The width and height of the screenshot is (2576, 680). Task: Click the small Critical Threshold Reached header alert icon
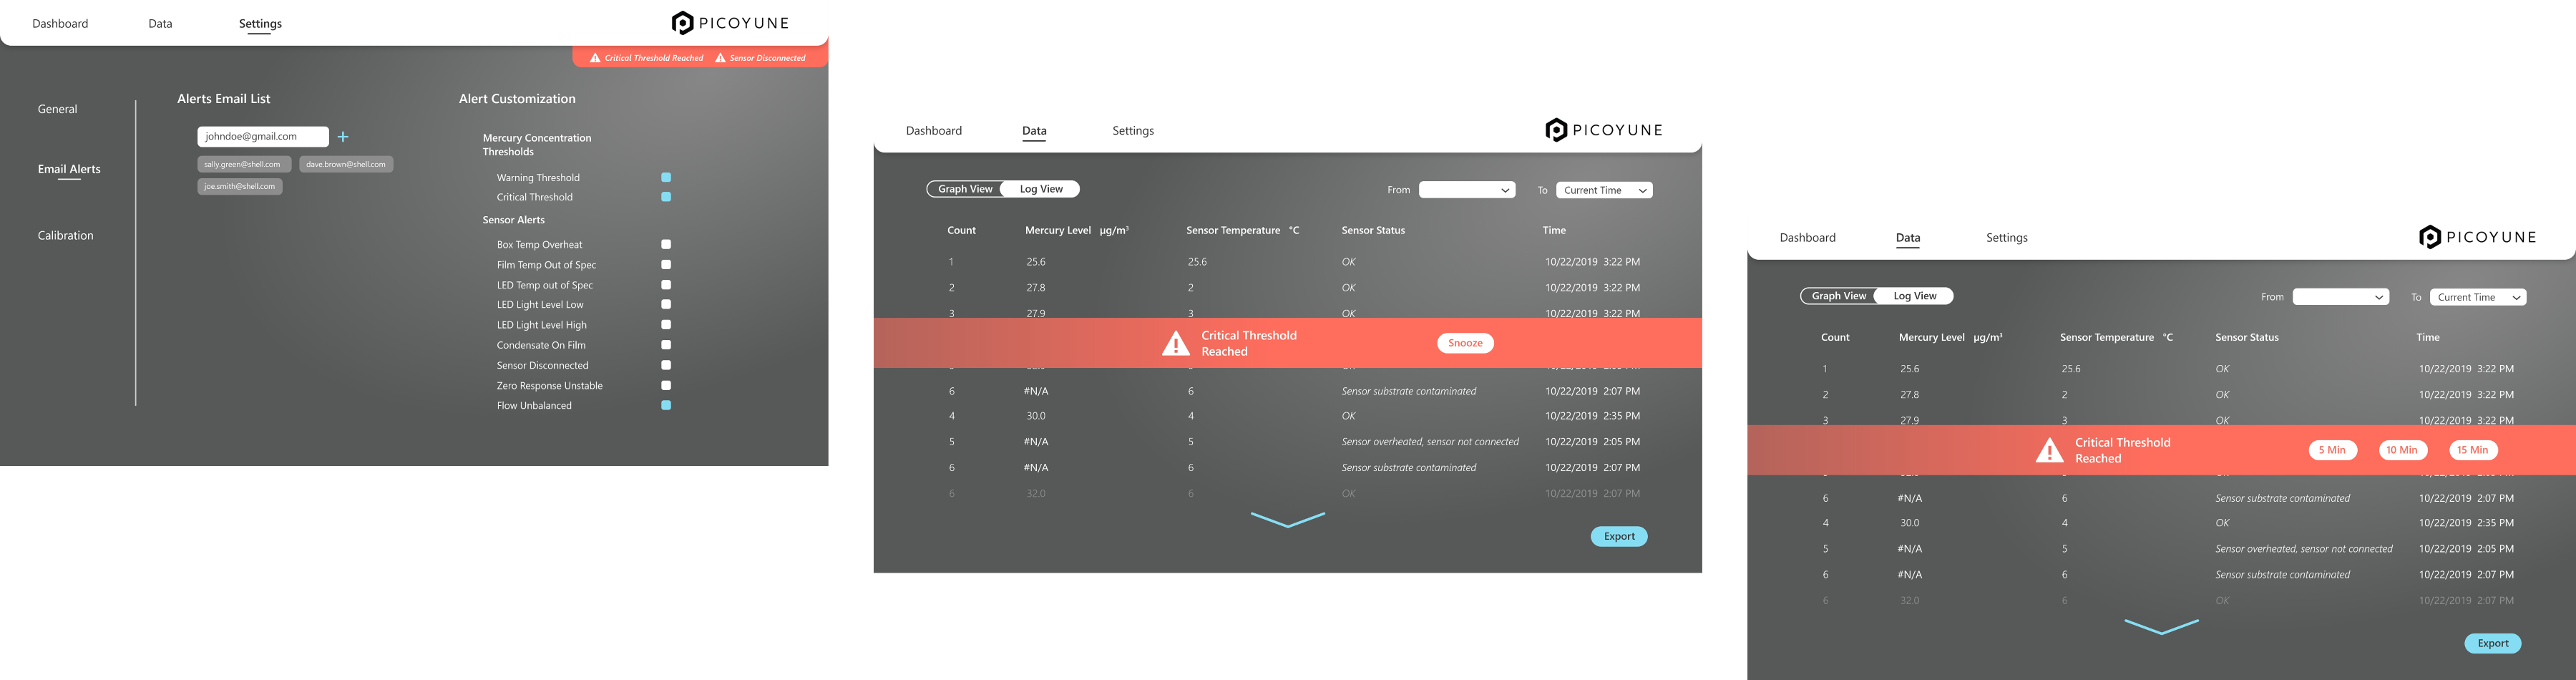coord(595,58)
